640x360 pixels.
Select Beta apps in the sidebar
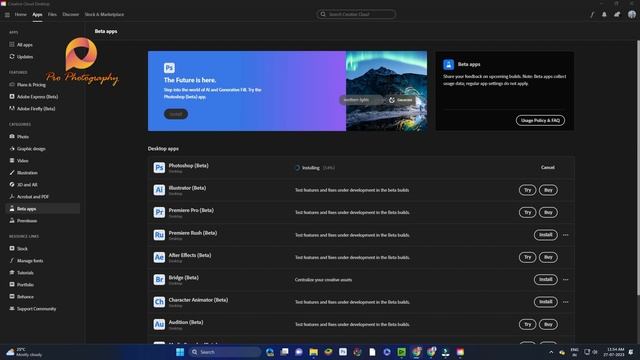pyautogui.click(x=42, y=209)
